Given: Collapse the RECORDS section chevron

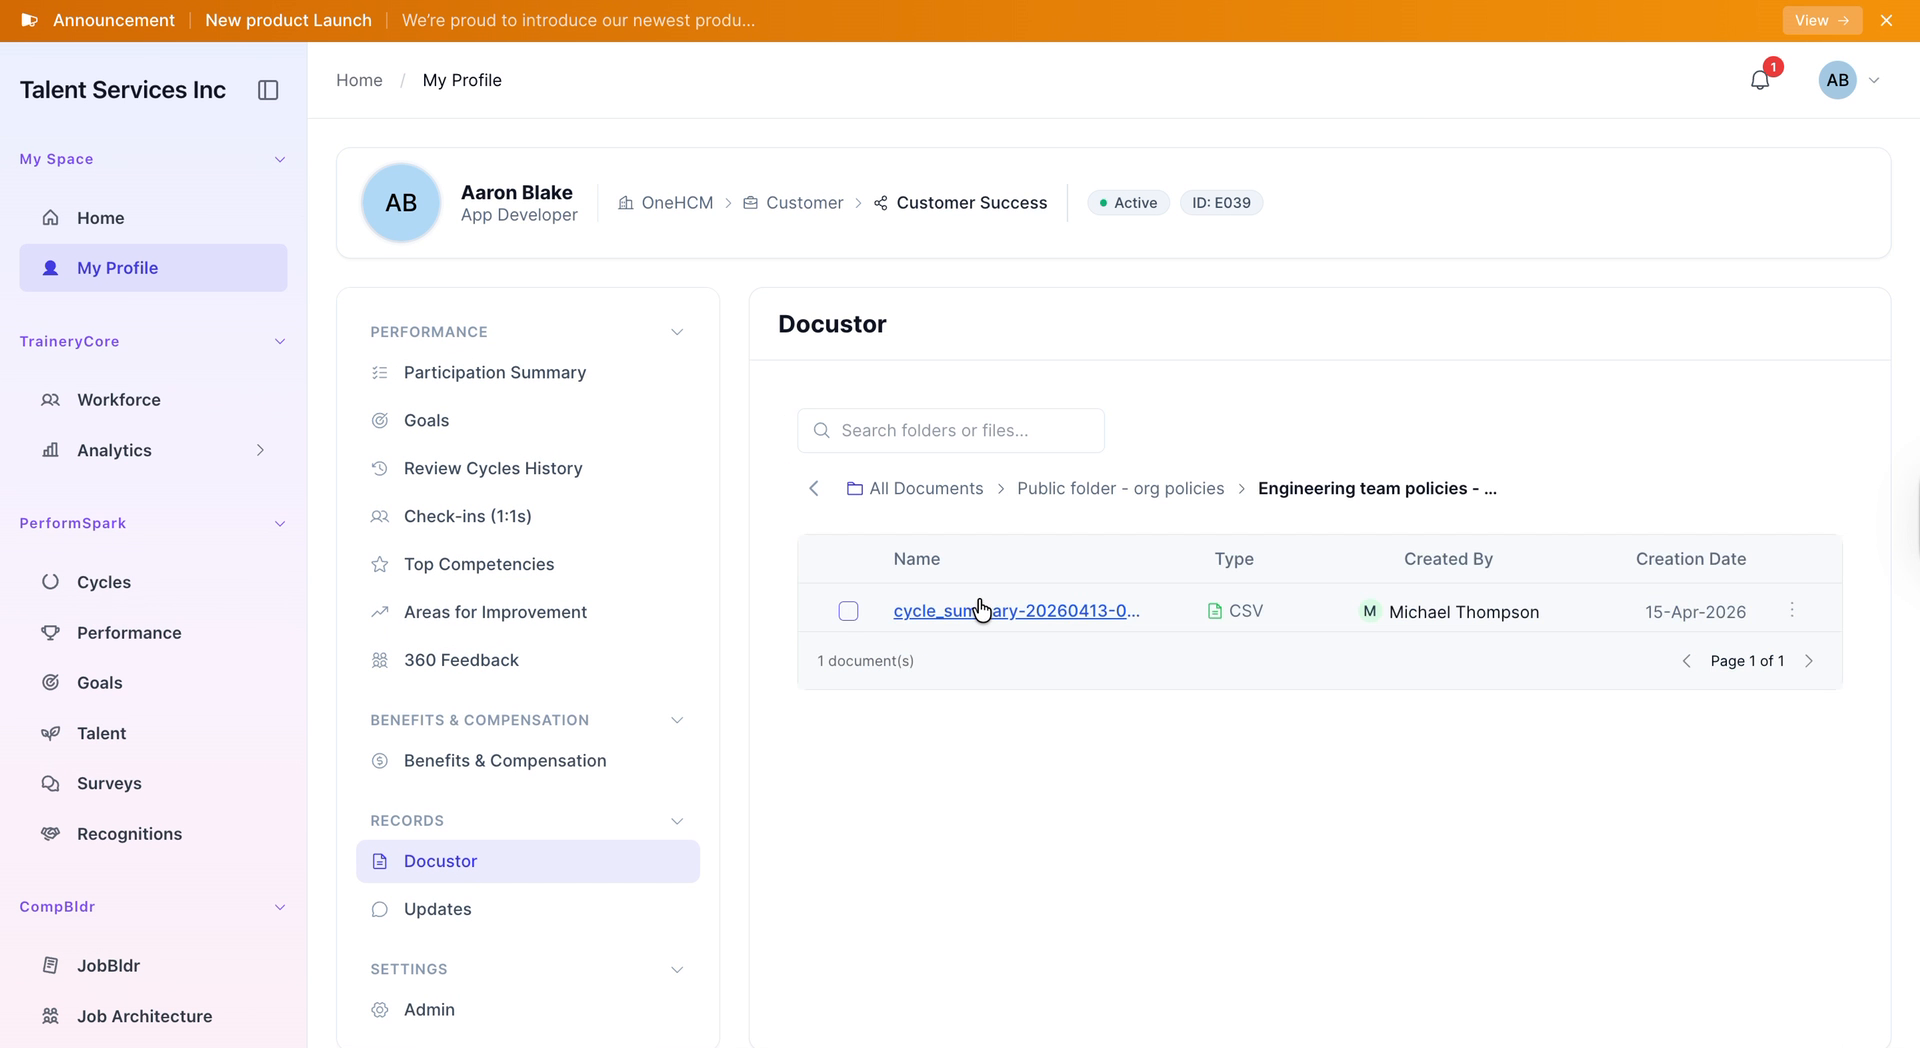Looking at the screenshot, I should click(677, 821).
